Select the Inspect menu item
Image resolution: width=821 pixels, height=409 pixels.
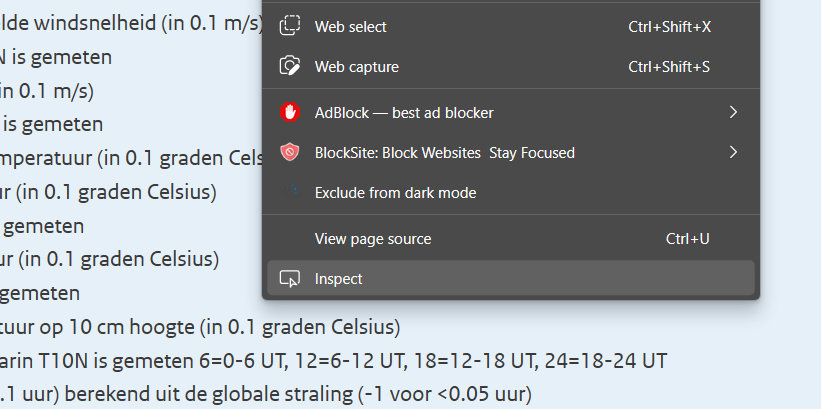[511, 279]
